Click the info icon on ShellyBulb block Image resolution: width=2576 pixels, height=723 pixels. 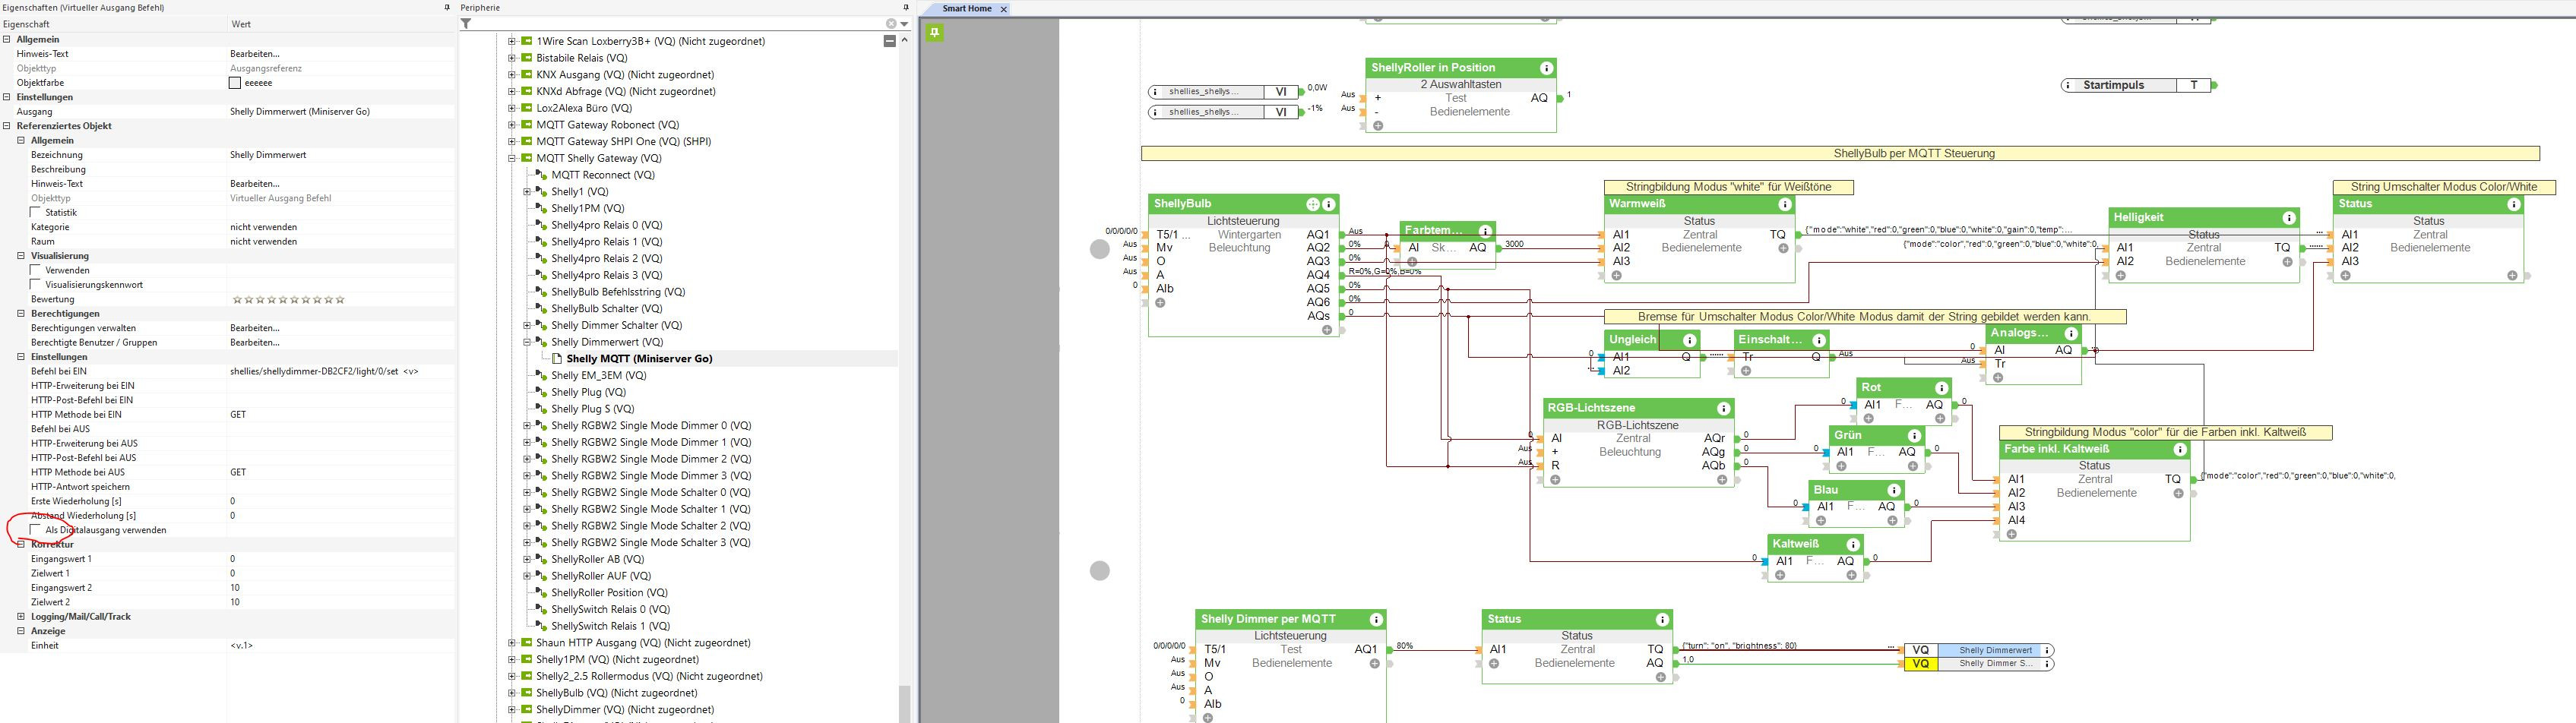point(1329,204)
